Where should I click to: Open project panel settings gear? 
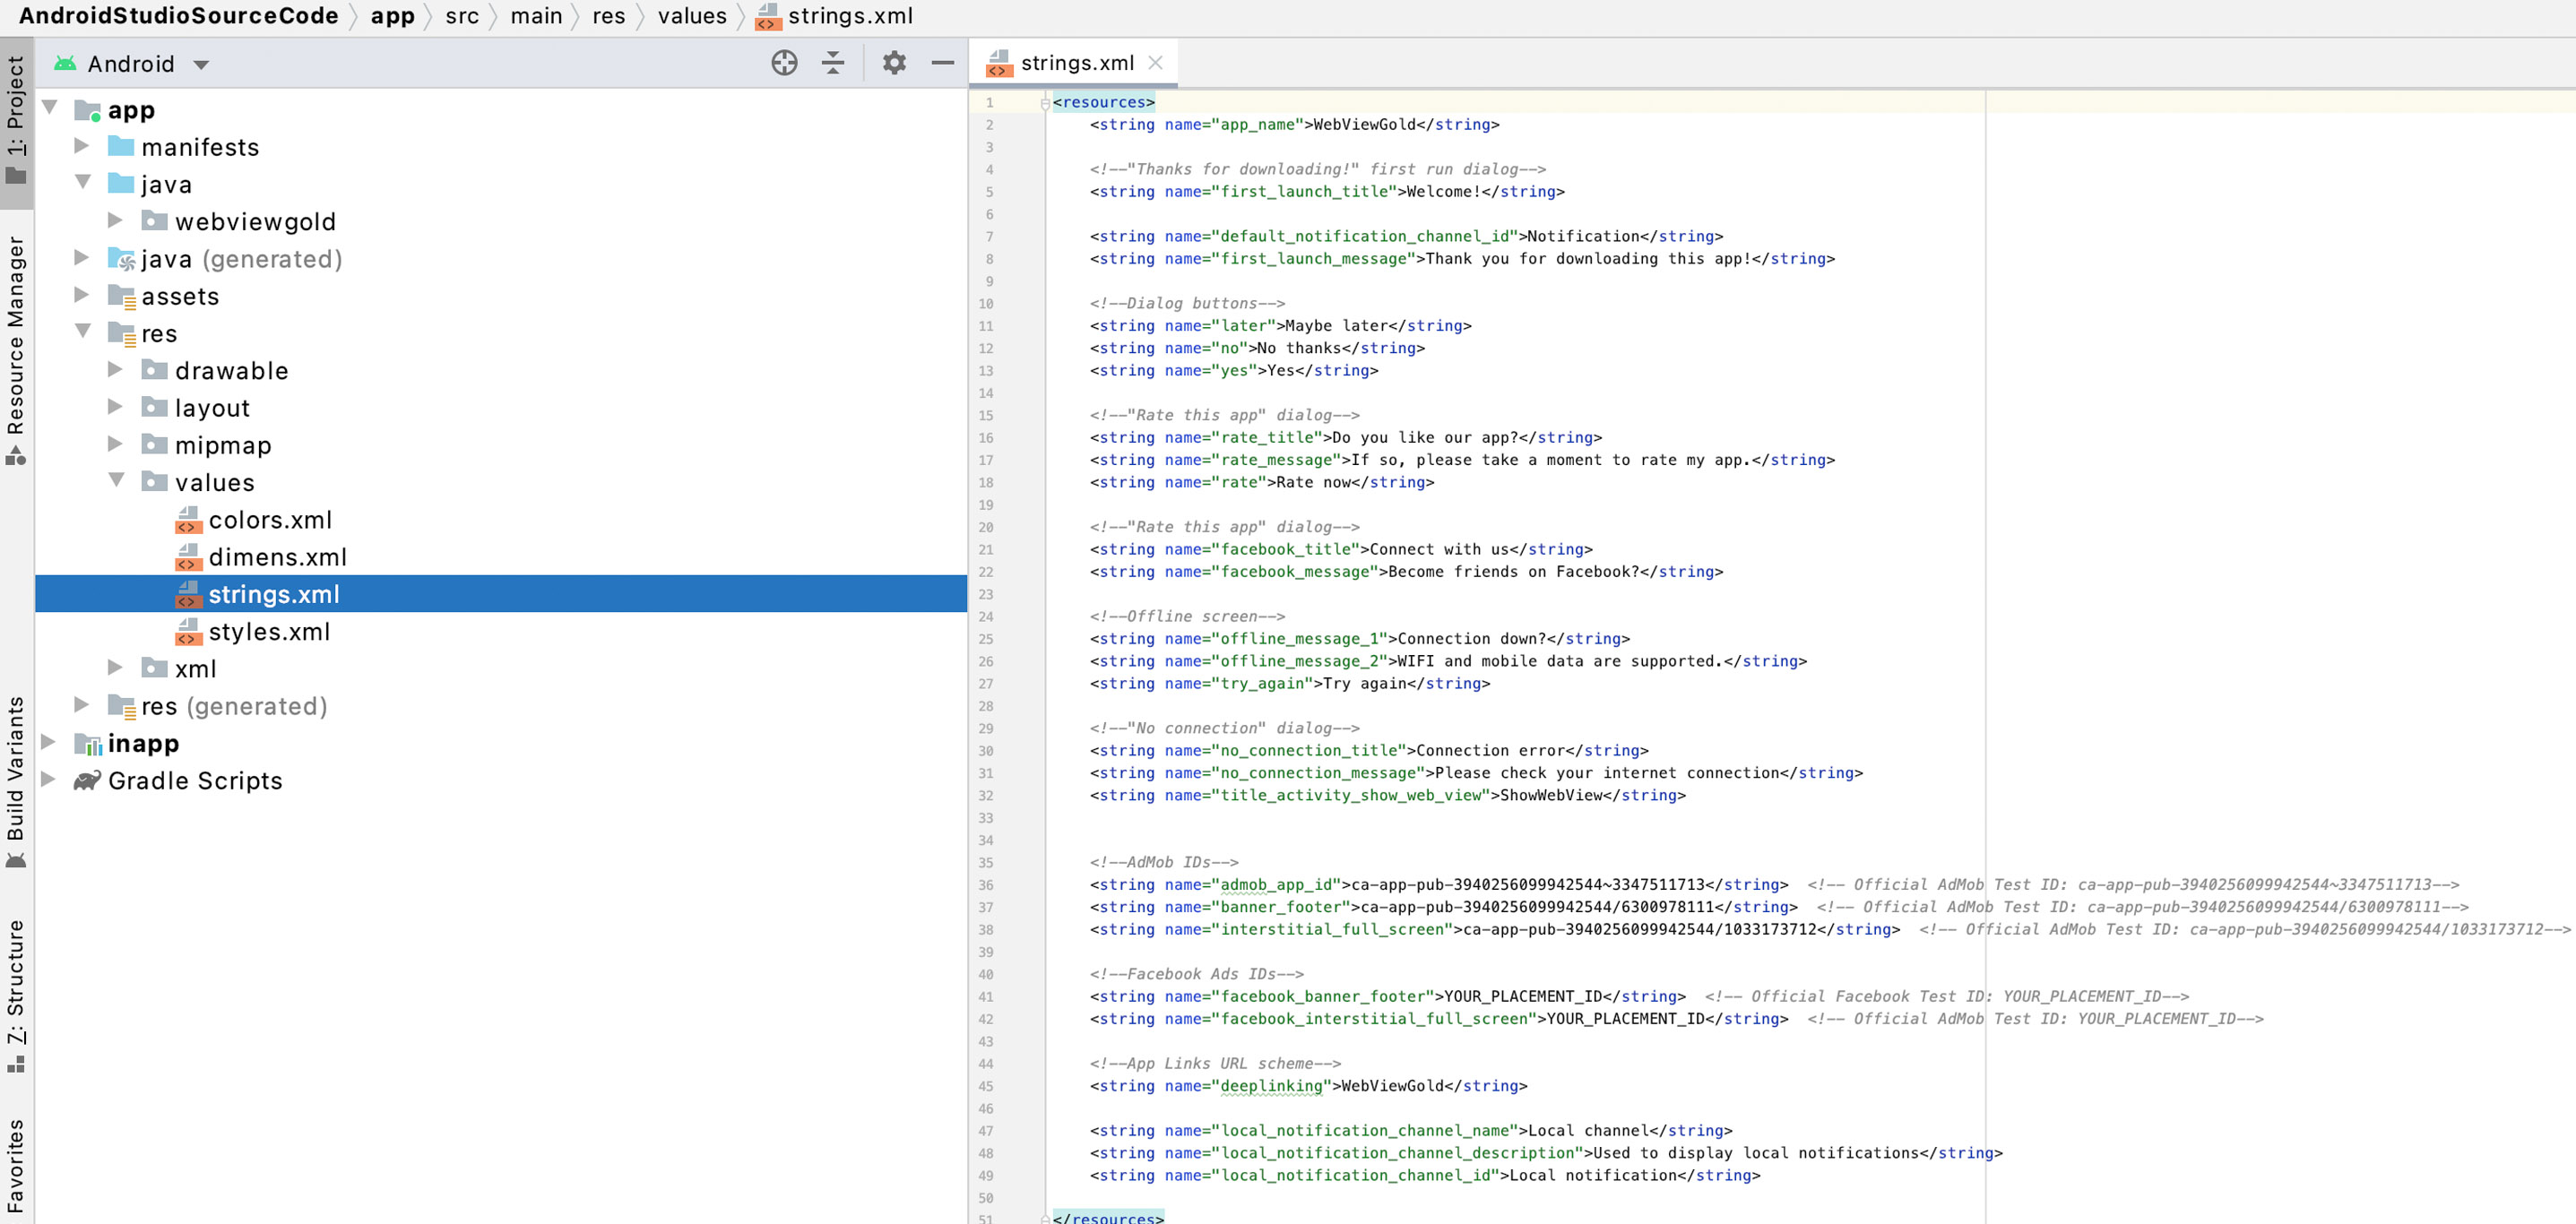pyautogui.click(x=894, y=63)
